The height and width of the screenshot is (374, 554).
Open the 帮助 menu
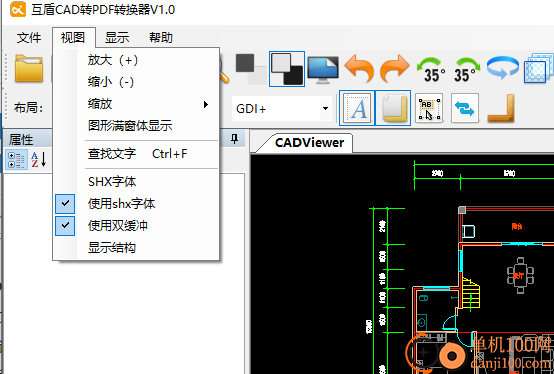click(x=161, y=37)
